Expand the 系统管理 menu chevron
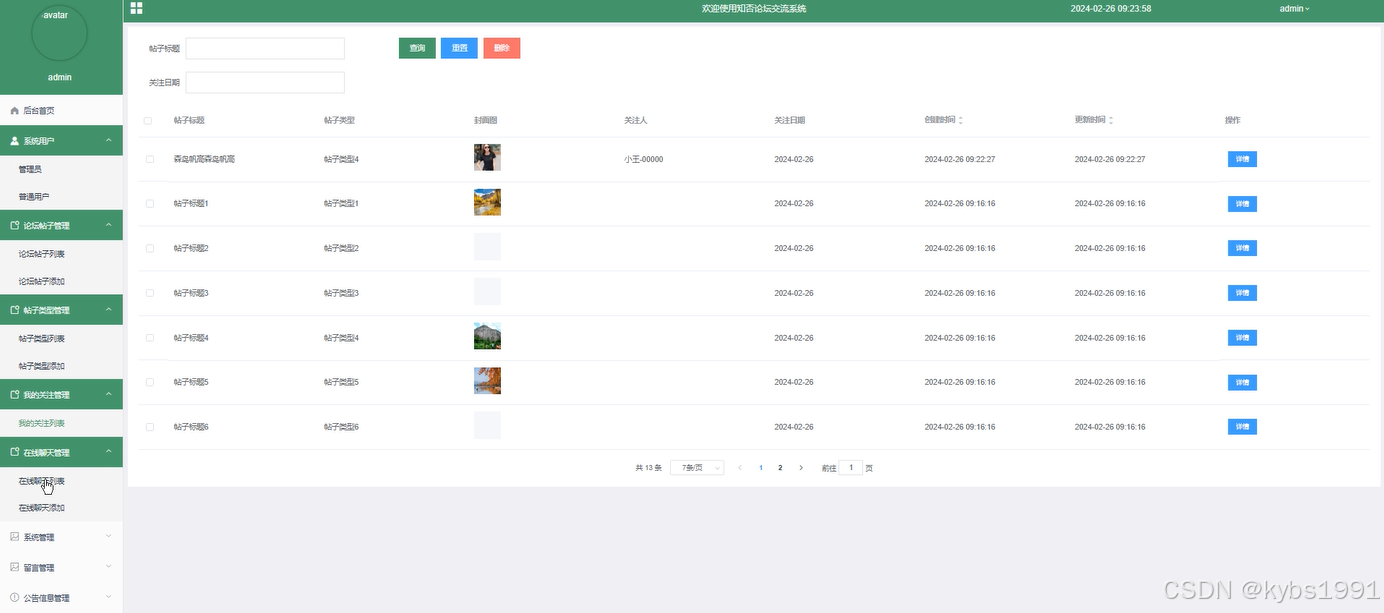The height and width of the screenshot is (613, 1384). (x=109, y=536)
